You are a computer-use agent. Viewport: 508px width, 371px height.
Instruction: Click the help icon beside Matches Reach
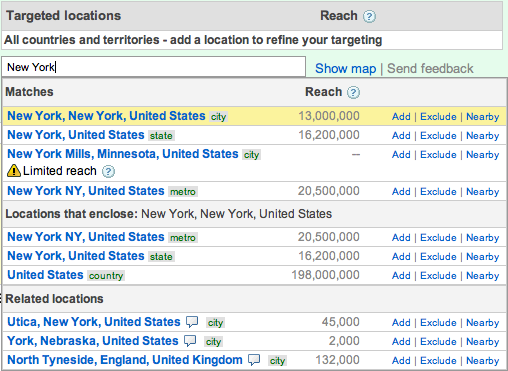click(353, 92)
